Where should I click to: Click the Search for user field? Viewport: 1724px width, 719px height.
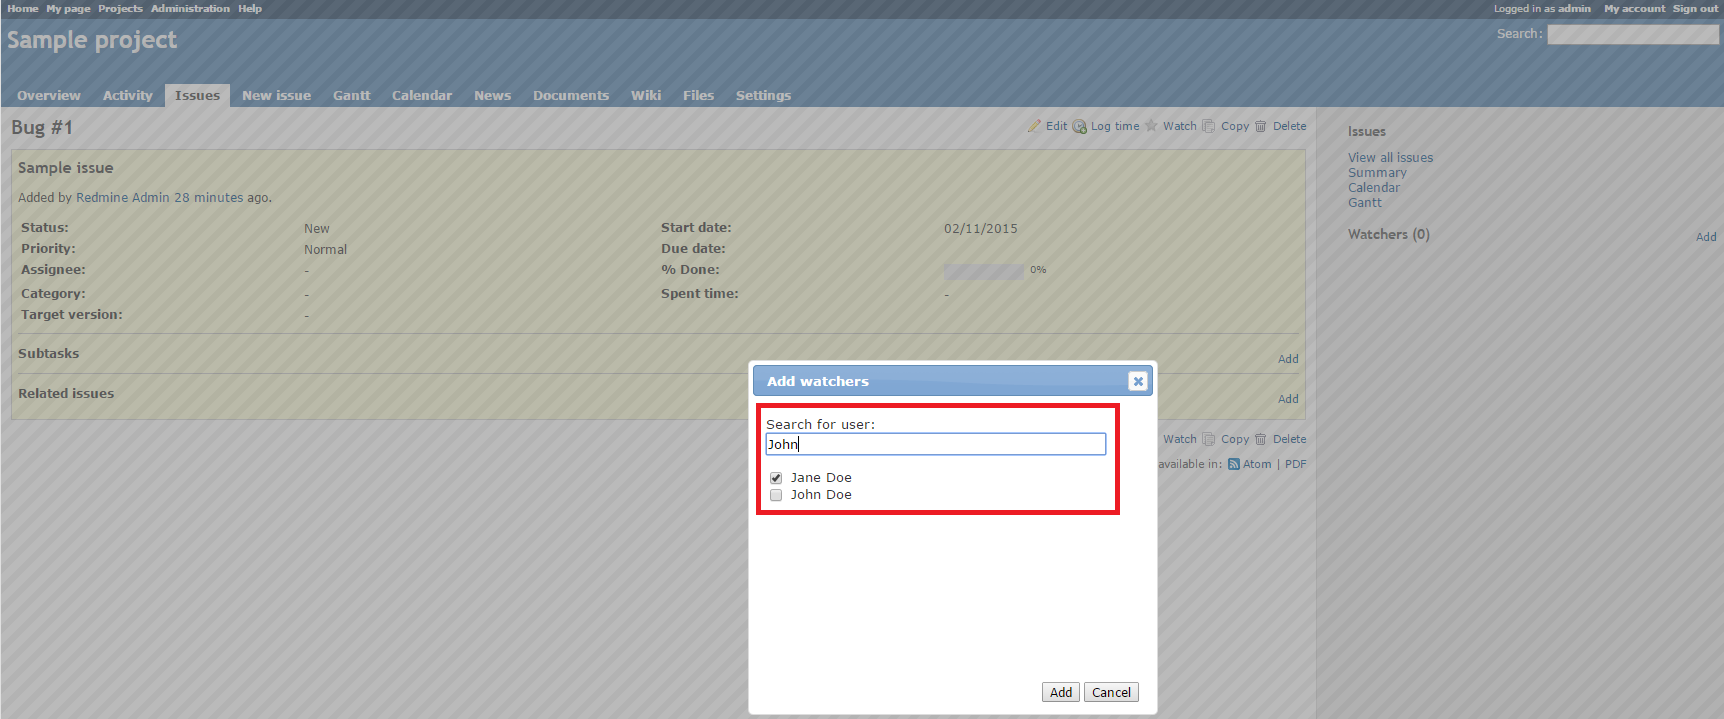936,444
